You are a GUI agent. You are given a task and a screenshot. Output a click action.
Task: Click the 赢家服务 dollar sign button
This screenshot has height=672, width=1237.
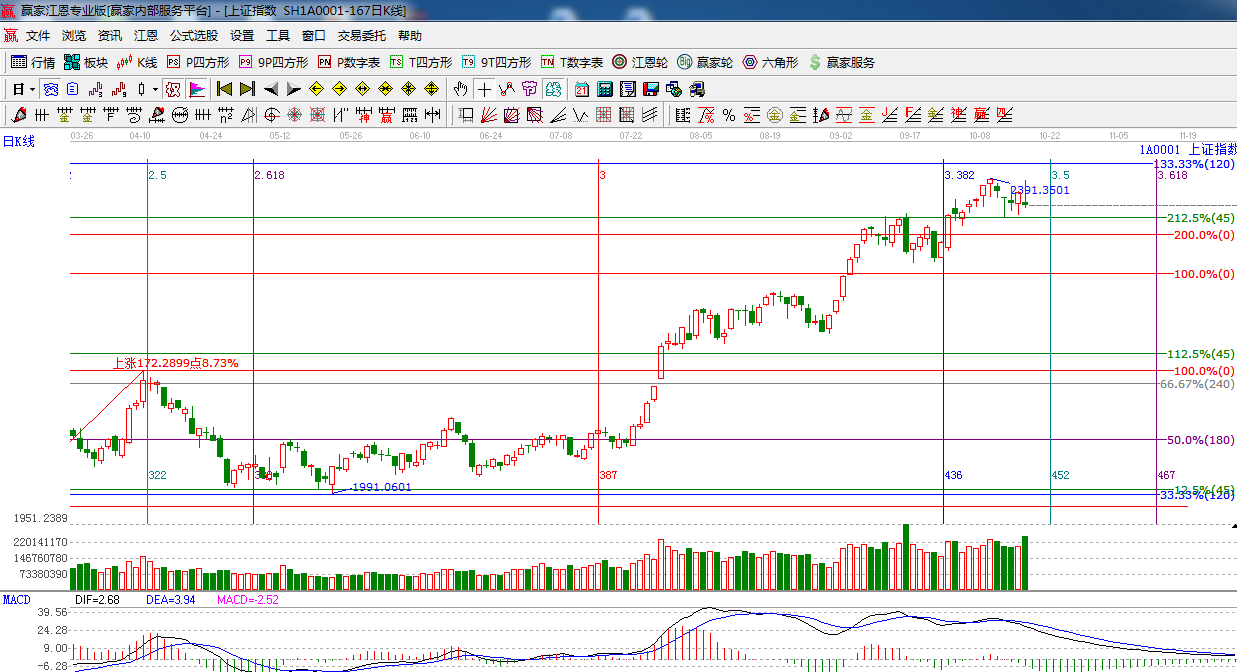click(x=841, y=62)
